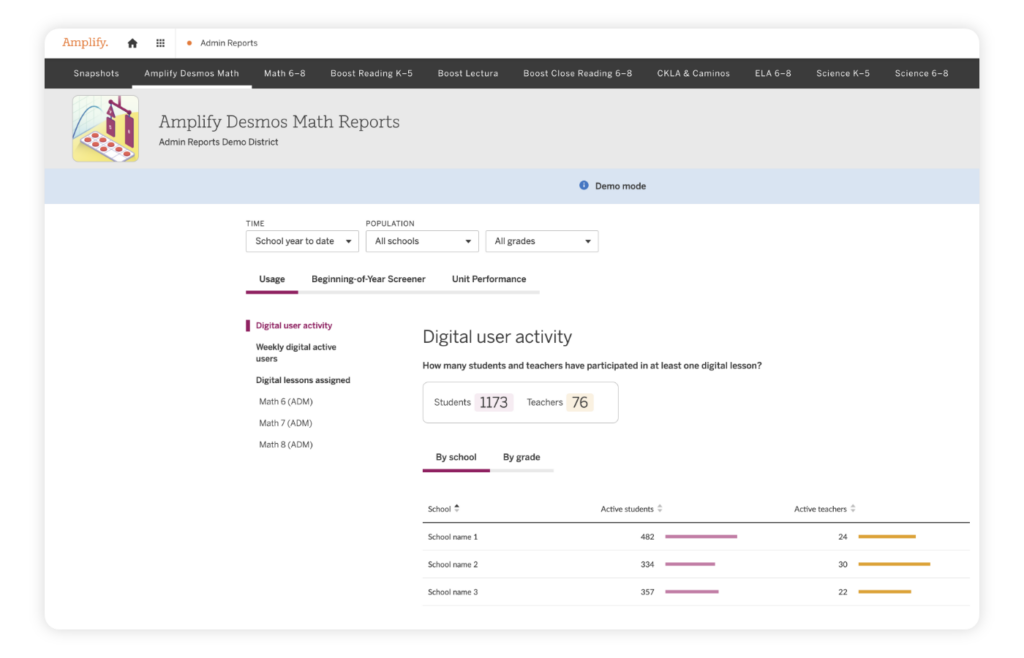
Task: Select School name 2 table row
Action: click(x=695, y=565)
